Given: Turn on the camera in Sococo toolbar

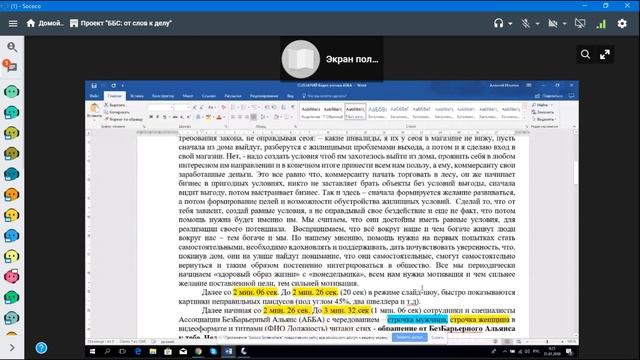Looking at the screenshot, I should pyautogui.click(x=553, y=23).
